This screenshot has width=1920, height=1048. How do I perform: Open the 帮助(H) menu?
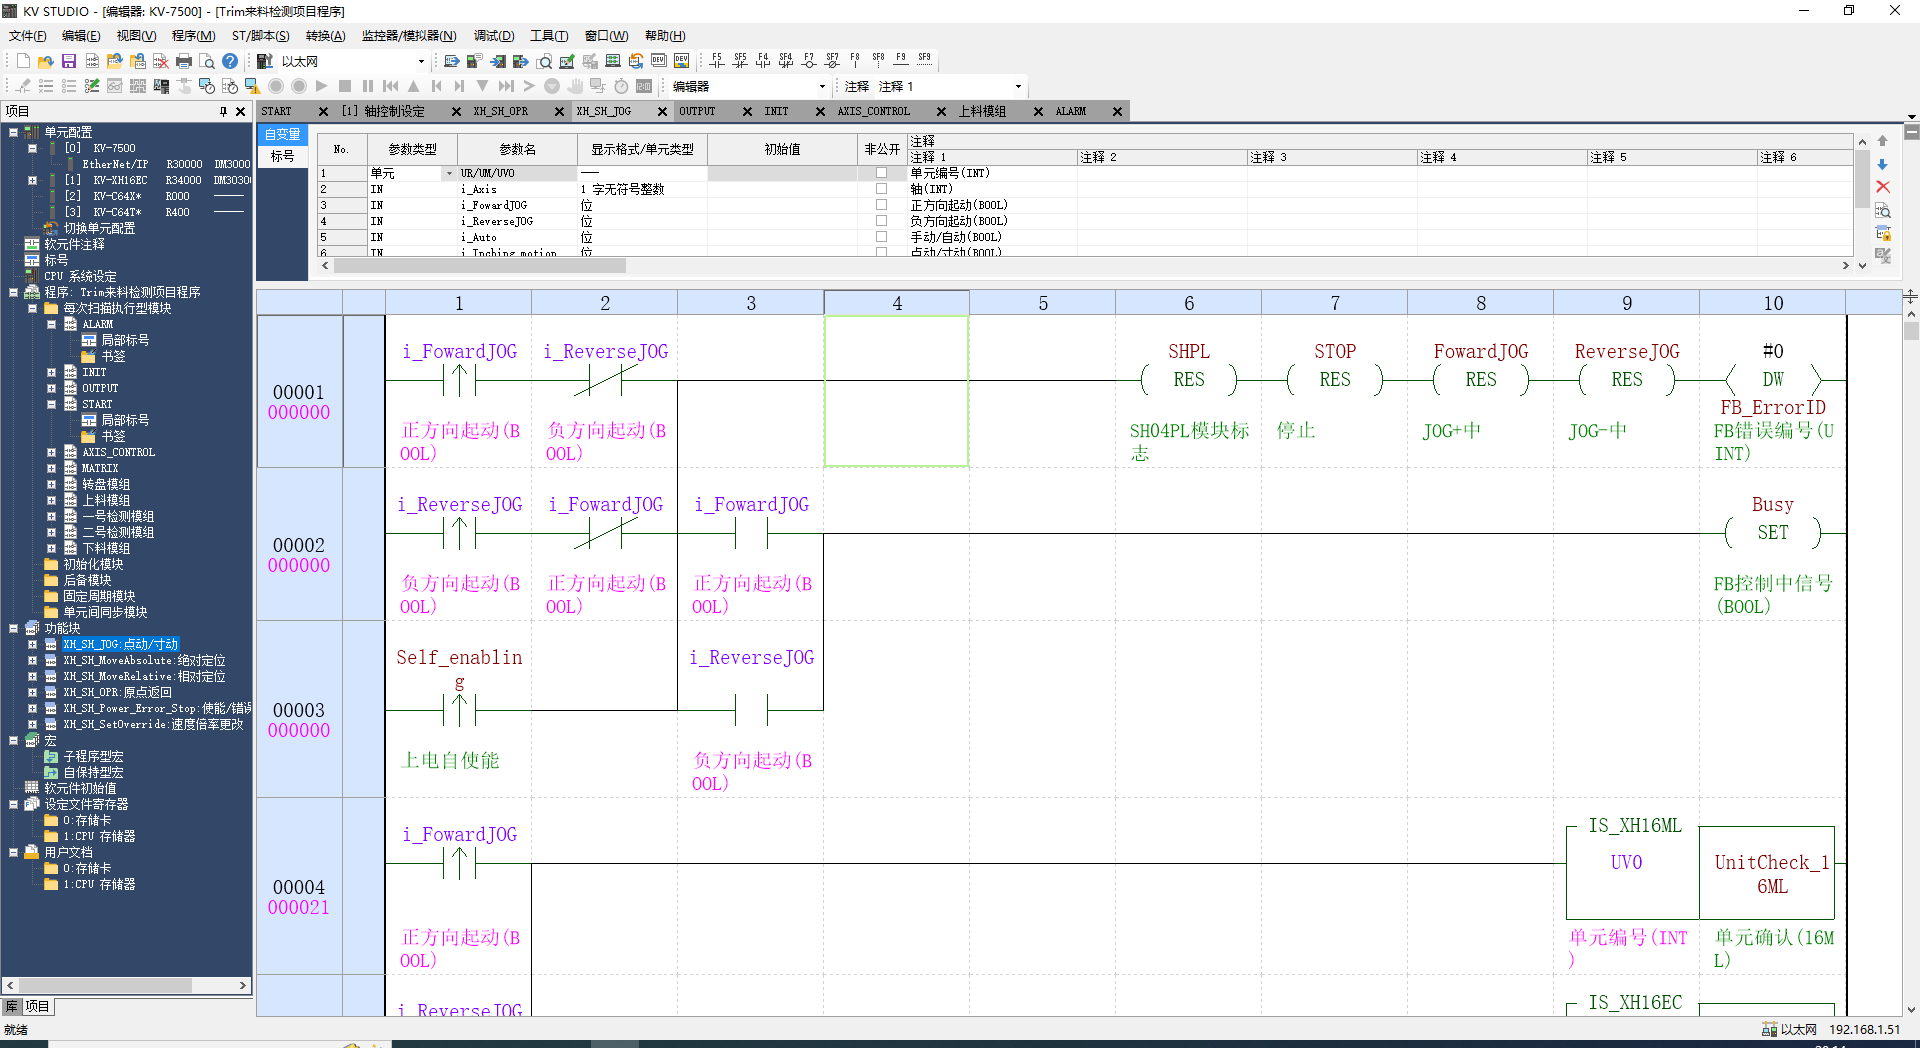[665, 36]
